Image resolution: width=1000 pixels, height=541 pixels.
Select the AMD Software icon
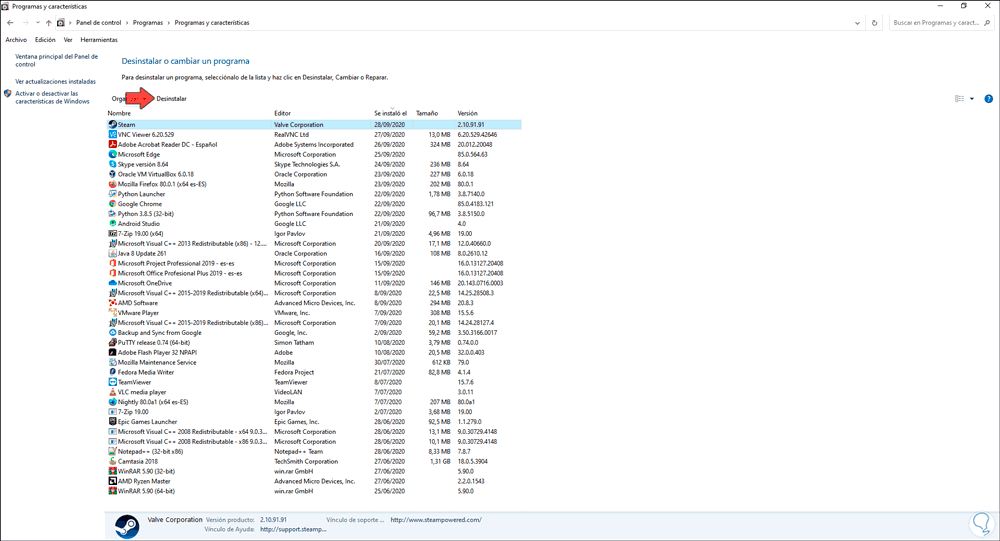pos(112,302)
